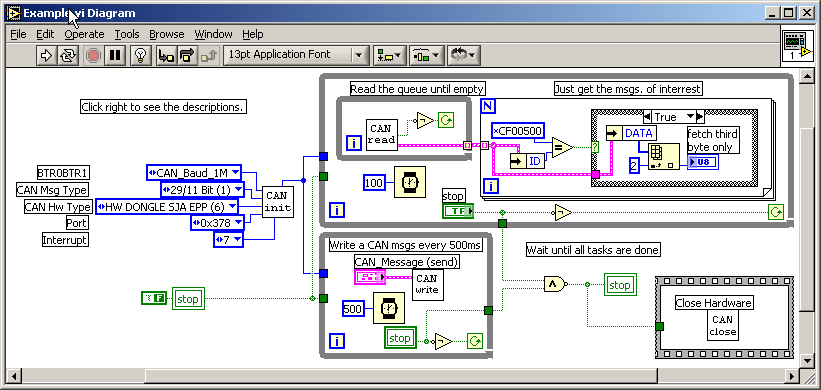Click the CAN close VI block

point(722,325)
